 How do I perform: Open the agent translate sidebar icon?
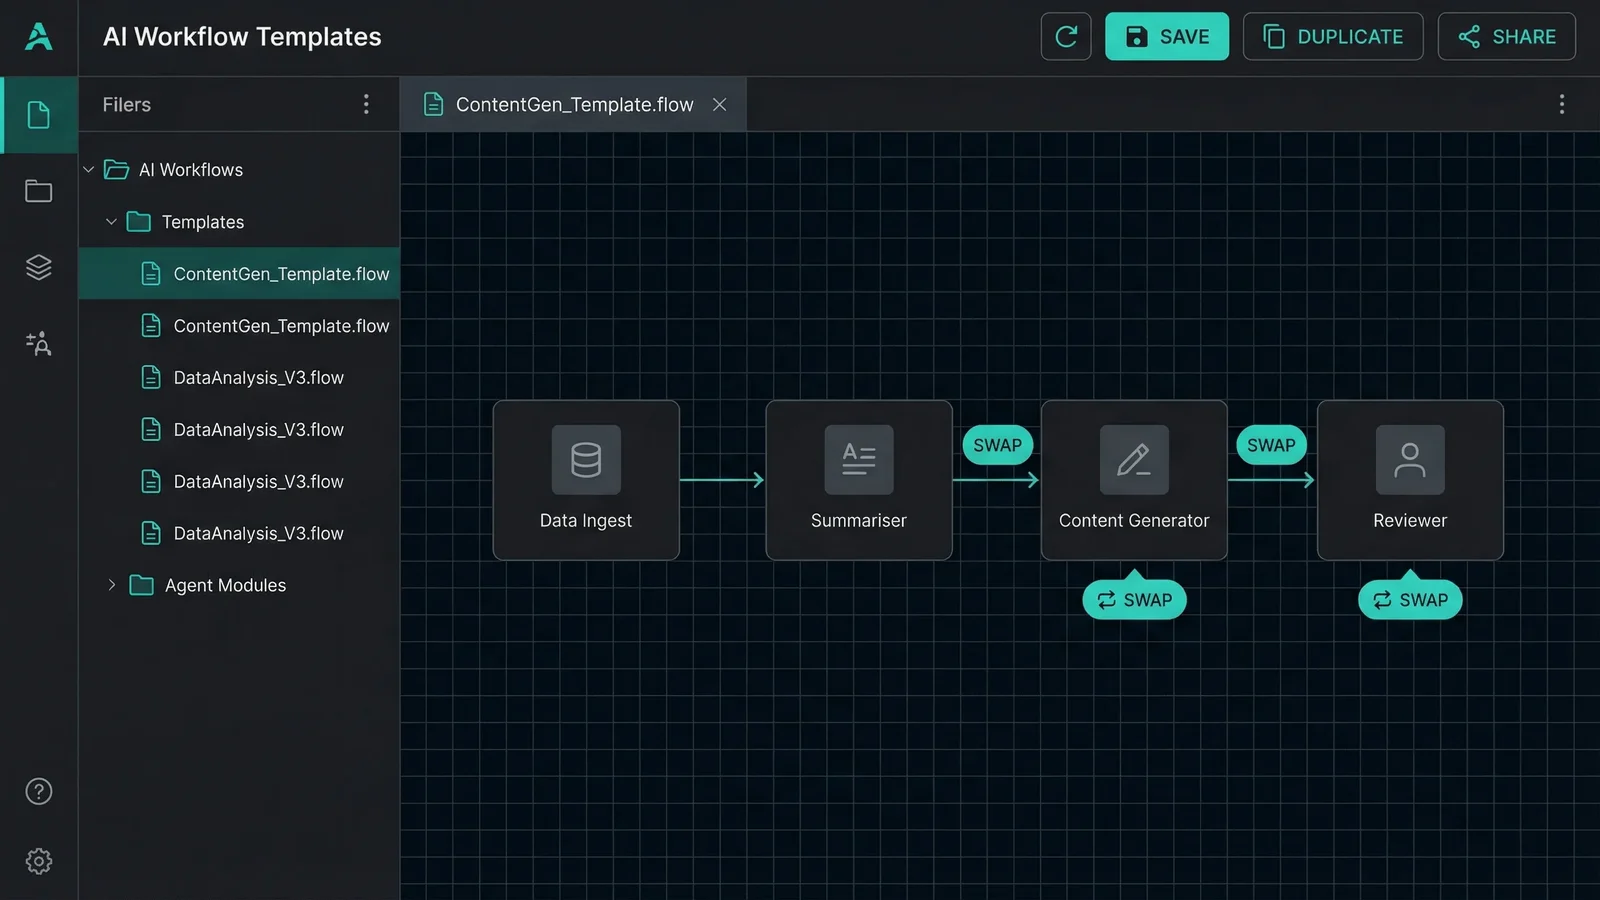point(38,344)
